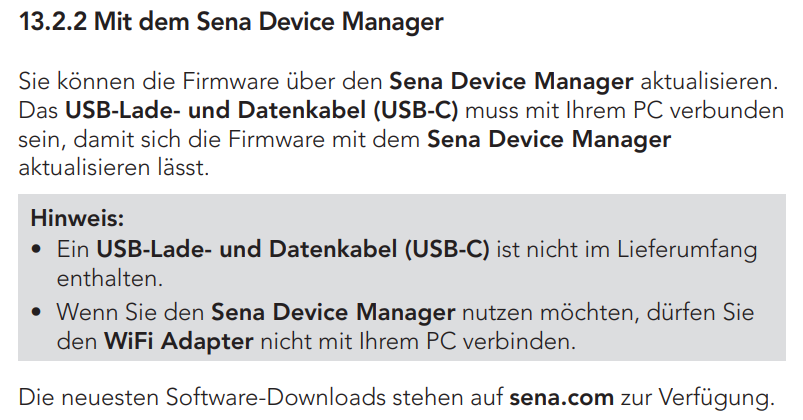Image resolution: width=803 pixels, height=420 pixels.
Task: Click the words Sie können opening the paragraph
Action: (x=68, y=79)
